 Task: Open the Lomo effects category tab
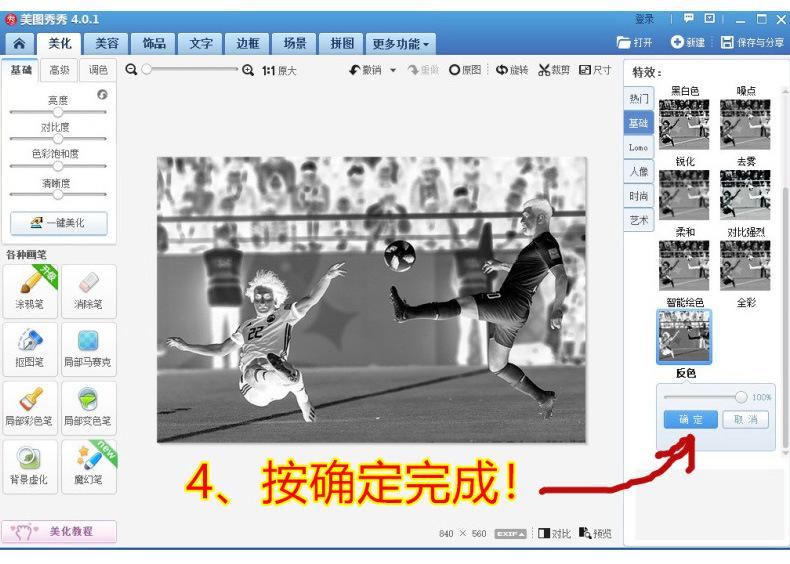(x=638, y=147)
